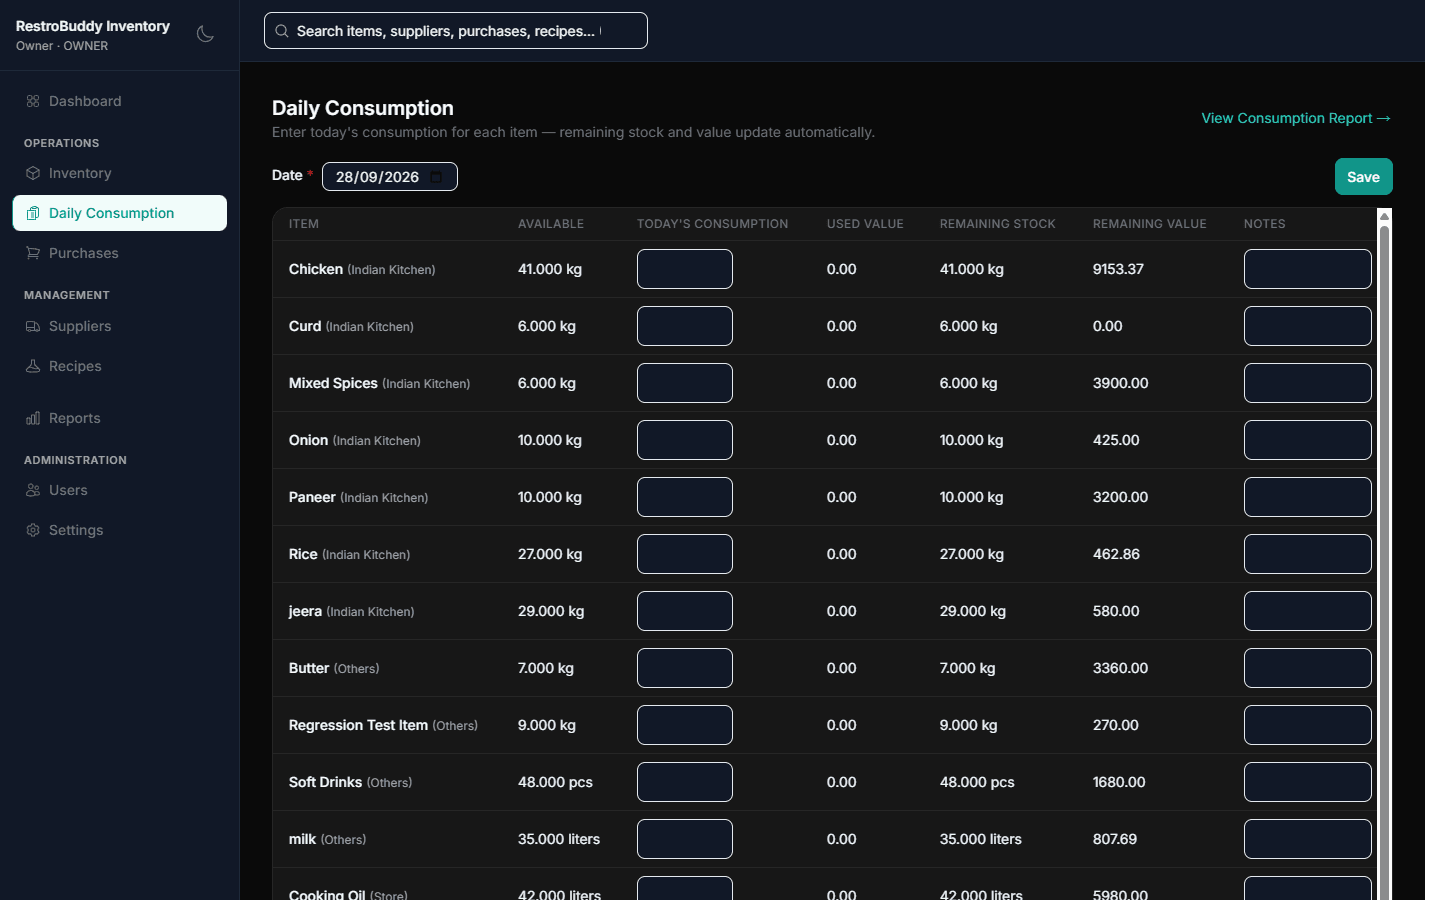
Task: Click table scrollbar up arrow
Action: pyautogui.click(x=1385, y=216)
